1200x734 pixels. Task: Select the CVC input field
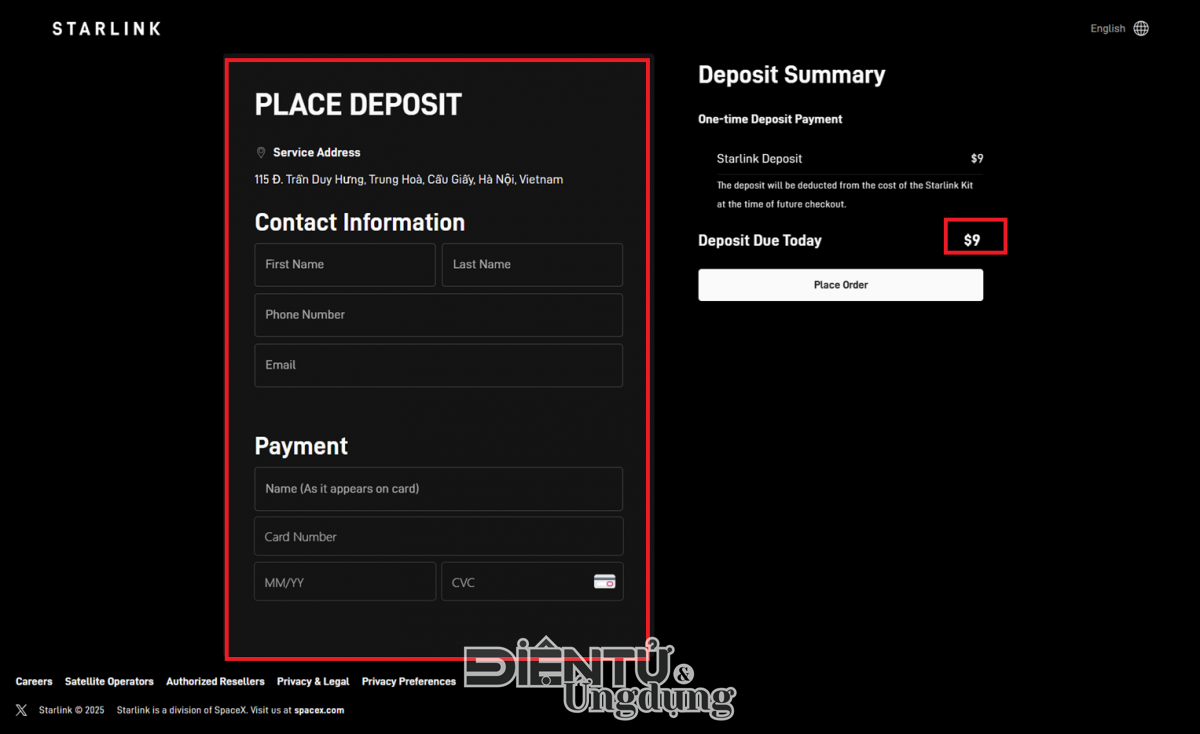[x=532, y=582]
